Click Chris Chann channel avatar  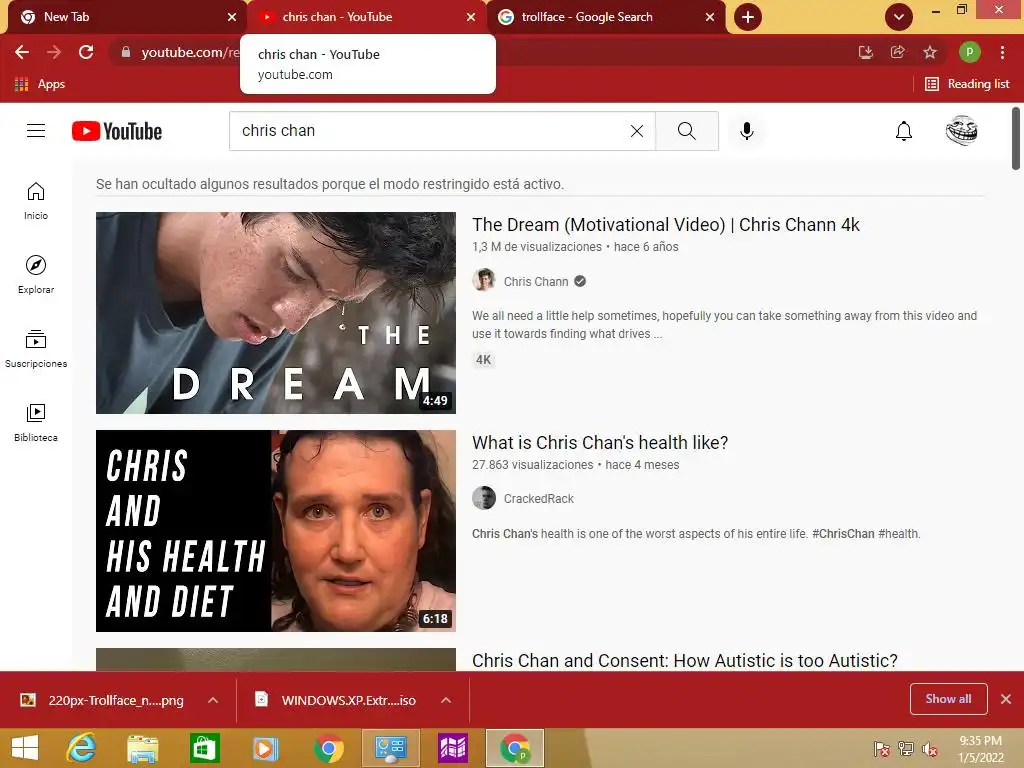pyautogui.click(x=484, y=281)
